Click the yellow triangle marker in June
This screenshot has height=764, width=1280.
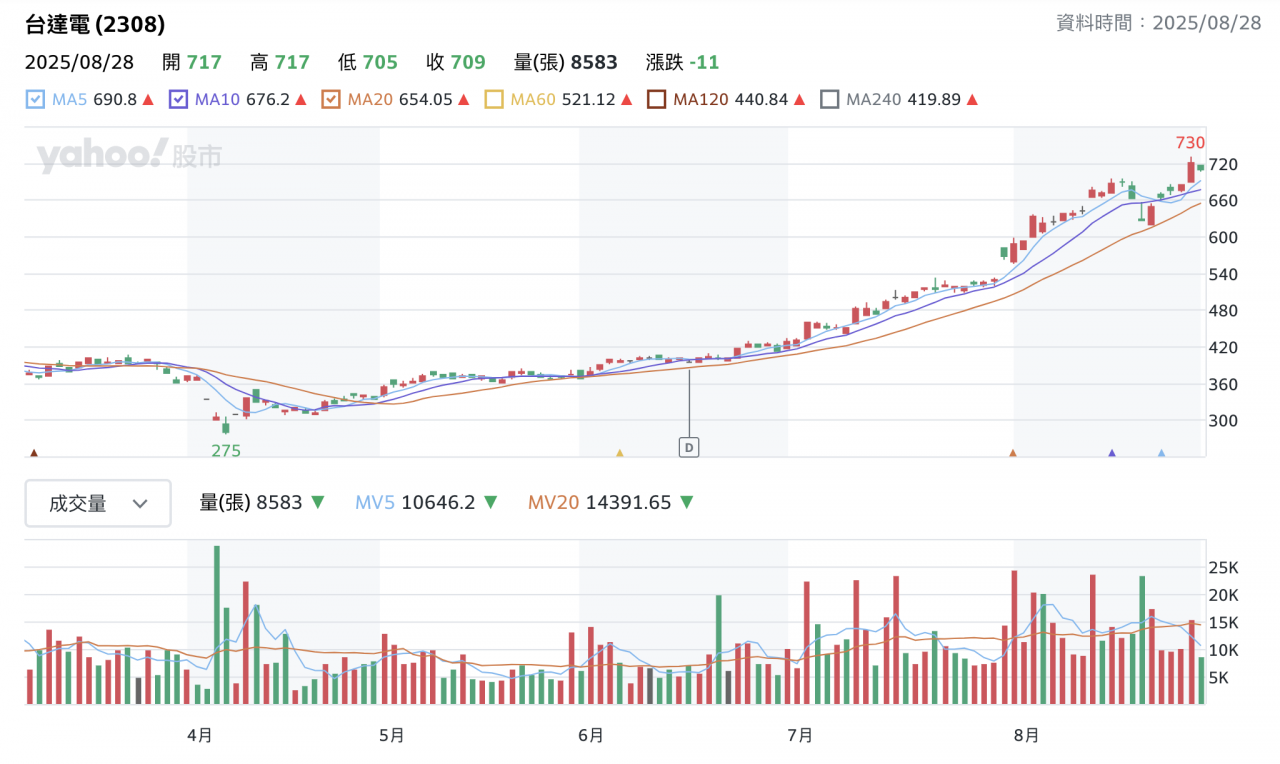click(x=619, y=453)
